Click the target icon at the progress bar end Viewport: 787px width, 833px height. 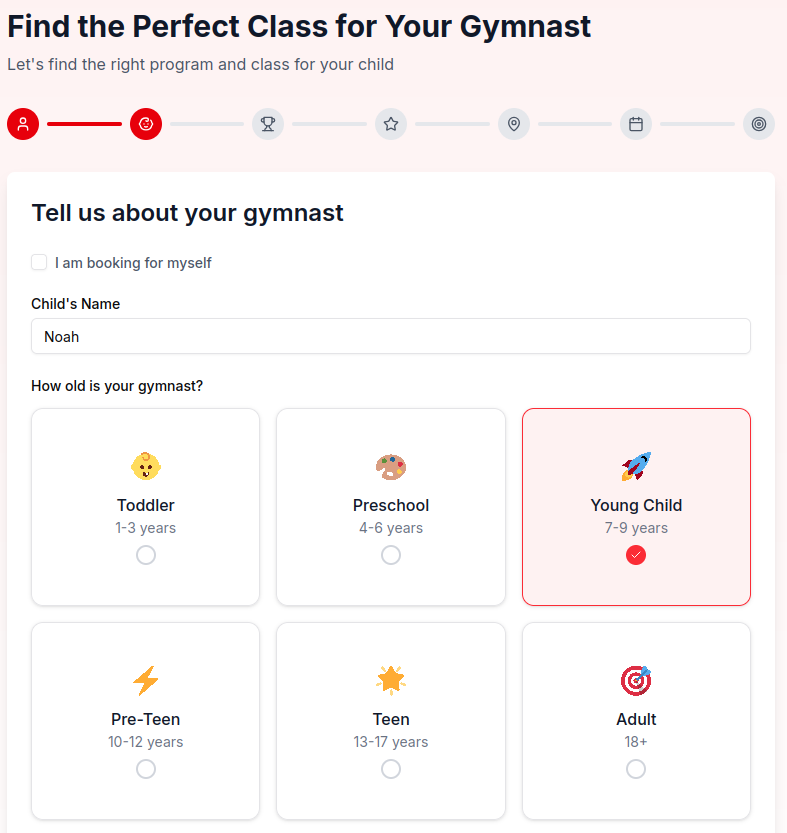758,124
